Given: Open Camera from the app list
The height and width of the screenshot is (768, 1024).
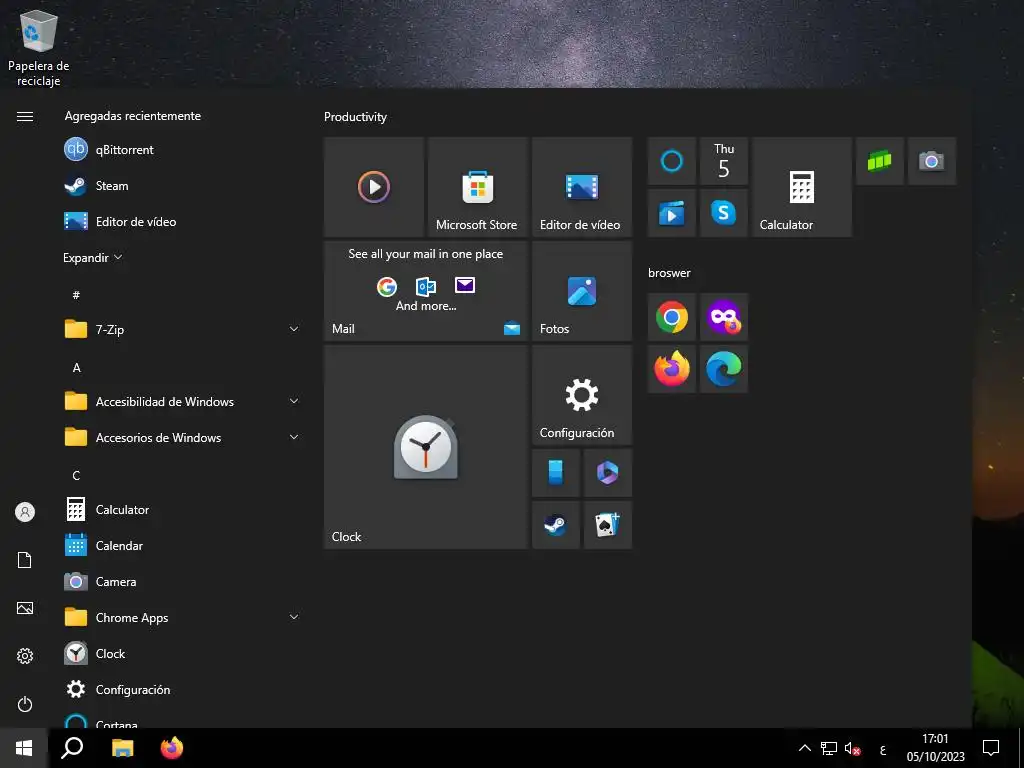Looking at the screenshot, I should click(181, 581).
